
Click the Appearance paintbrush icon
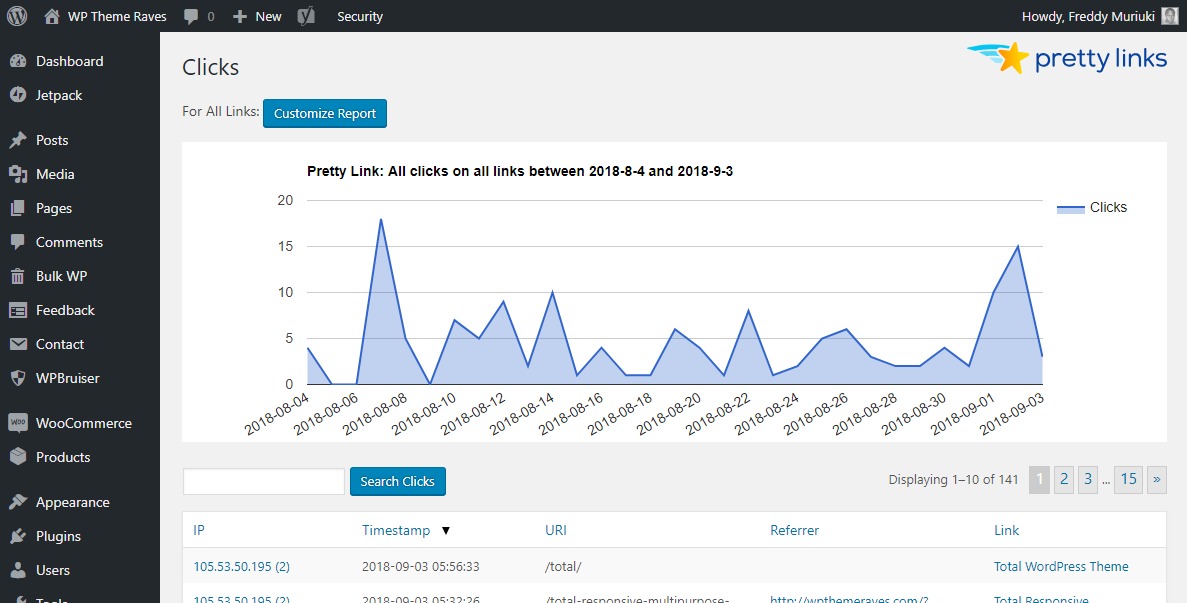[x=18, y=502]
